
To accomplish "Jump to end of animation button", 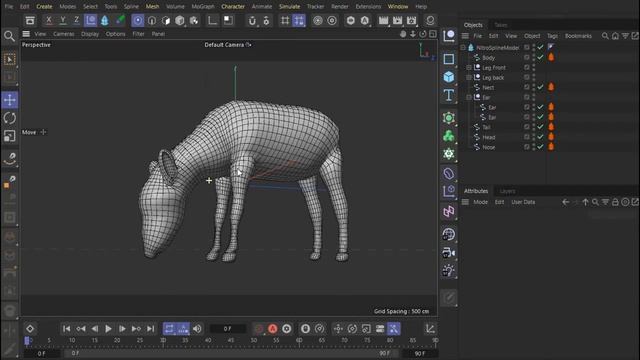I will pyautogui.click(x=151, y=329).
